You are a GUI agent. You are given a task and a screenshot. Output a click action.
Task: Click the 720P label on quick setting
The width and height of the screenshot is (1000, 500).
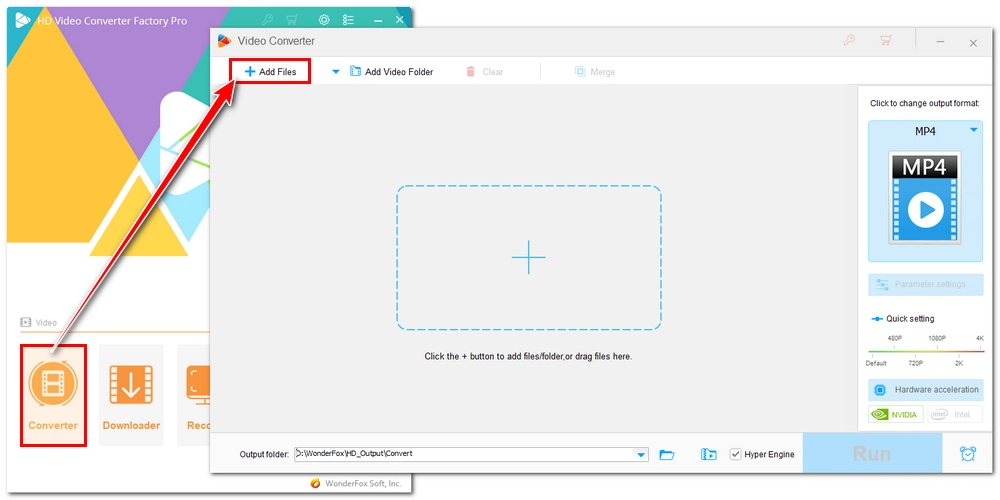916,363
